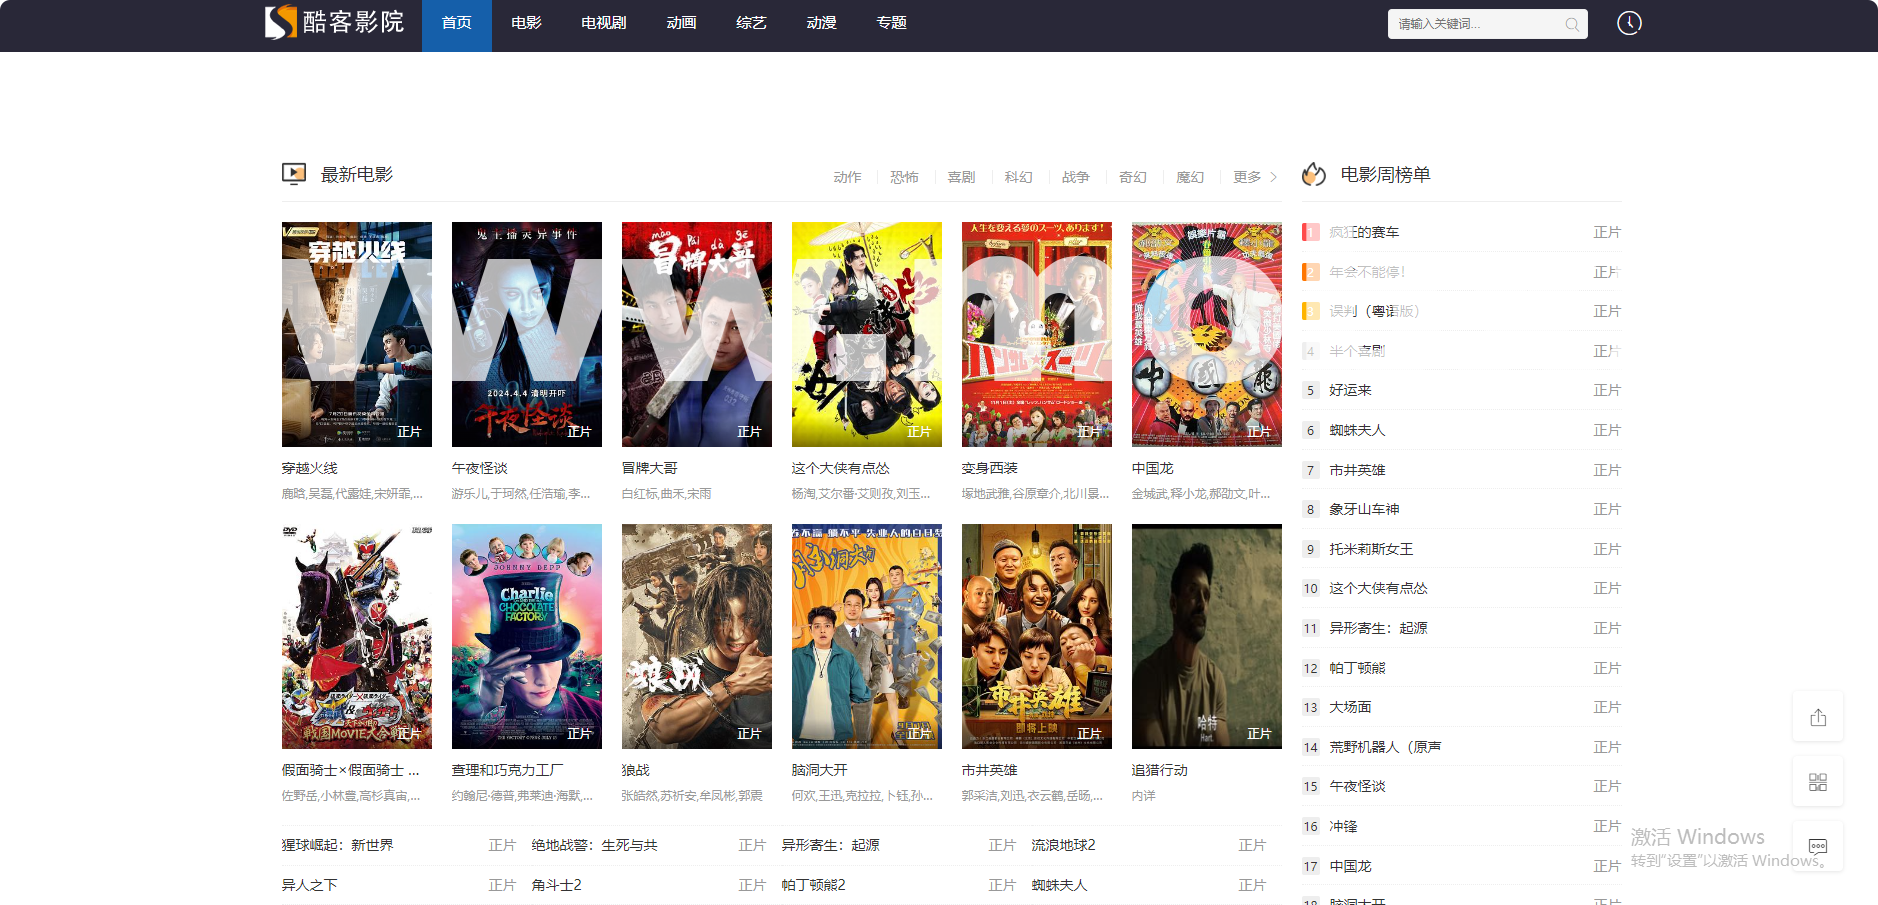Open the 假面骑士 movie poster
The image size is (1878, 905).
click(x=357, y=636)
